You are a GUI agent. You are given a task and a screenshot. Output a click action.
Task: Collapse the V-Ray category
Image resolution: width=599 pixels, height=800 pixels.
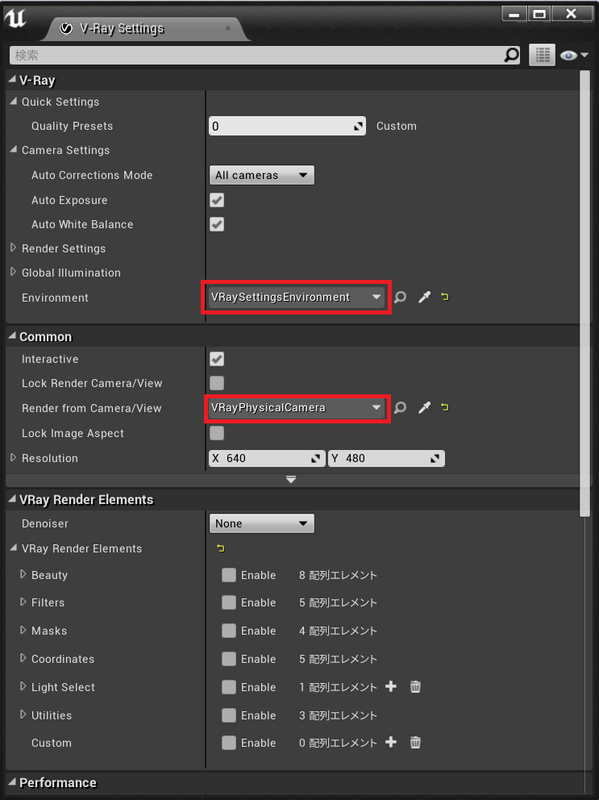[12, 79]
